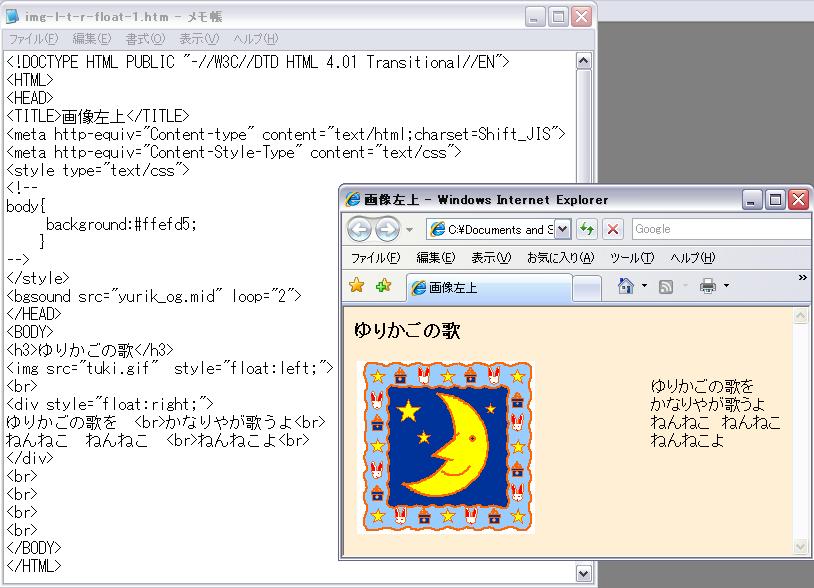Click Notepad scroll down arrow

[x=584, y=573]
